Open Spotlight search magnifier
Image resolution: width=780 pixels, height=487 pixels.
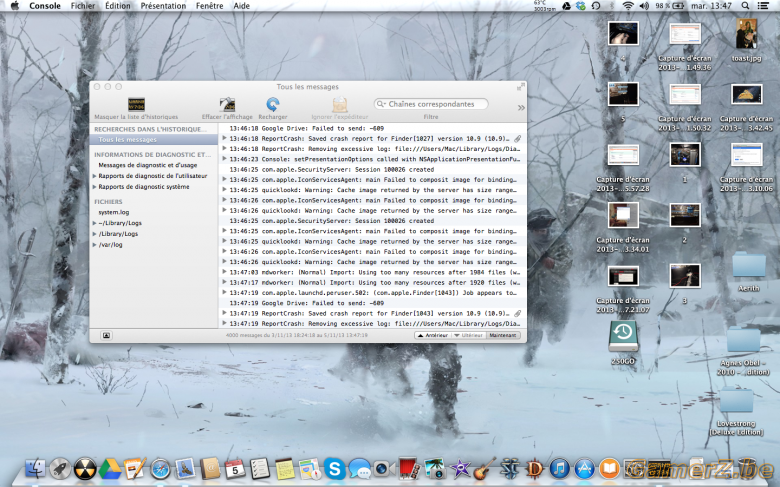(x=745, y=6)
